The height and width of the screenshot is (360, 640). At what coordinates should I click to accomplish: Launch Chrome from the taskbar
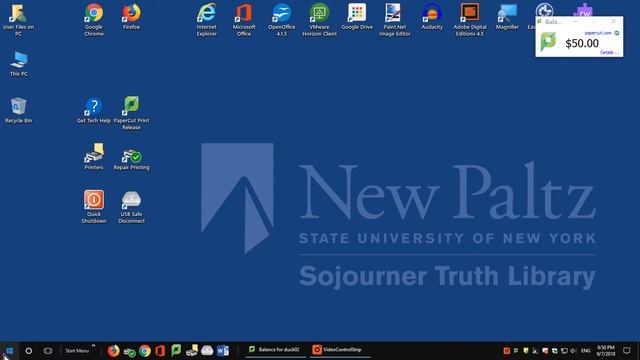point(144,351)
